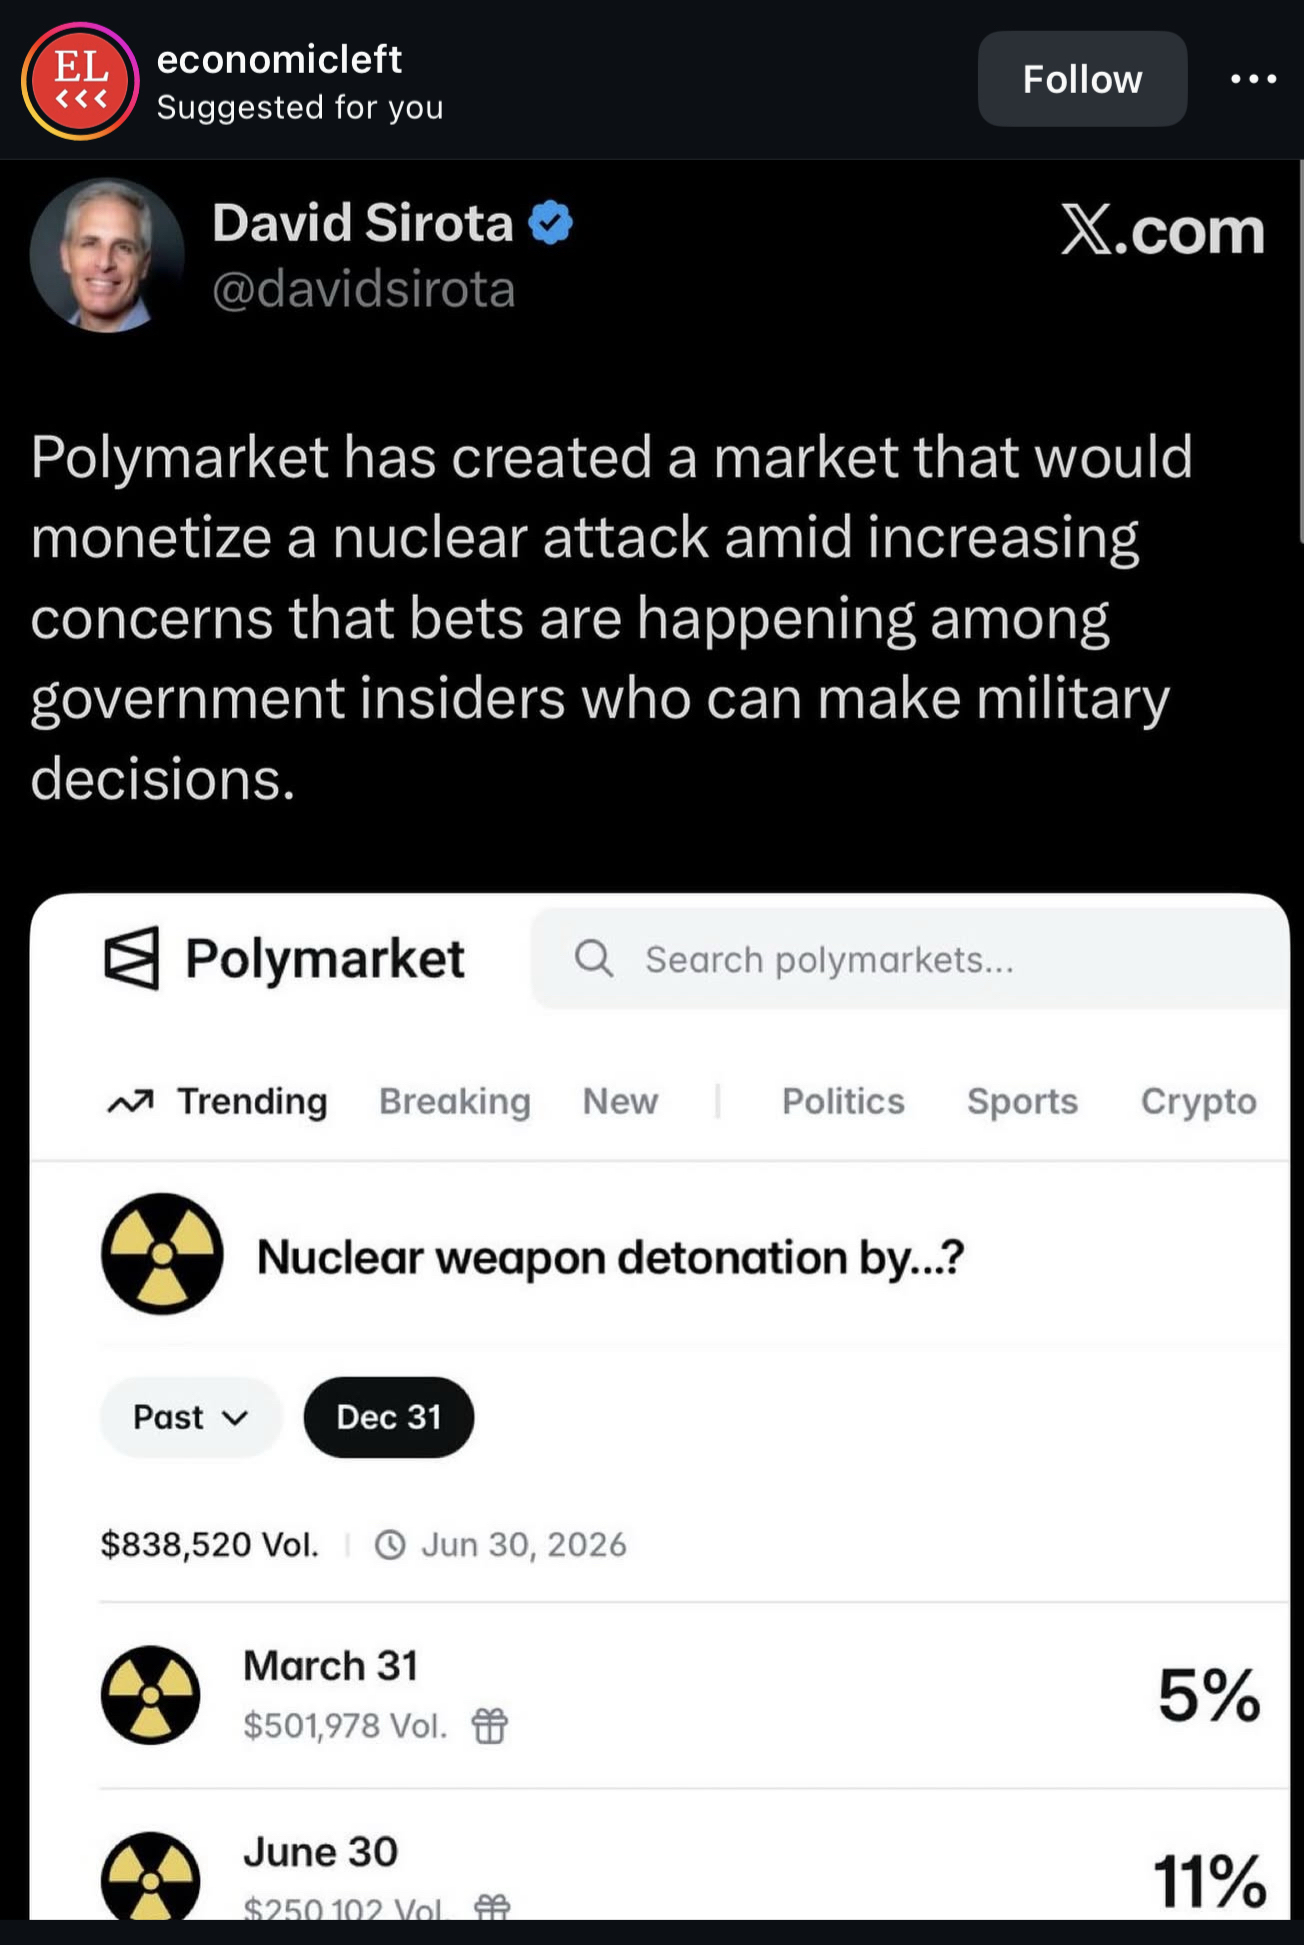Expand the Past dropdown
The height and width of the screenshot is (1945, 1304).
(x=190, y=1417)
